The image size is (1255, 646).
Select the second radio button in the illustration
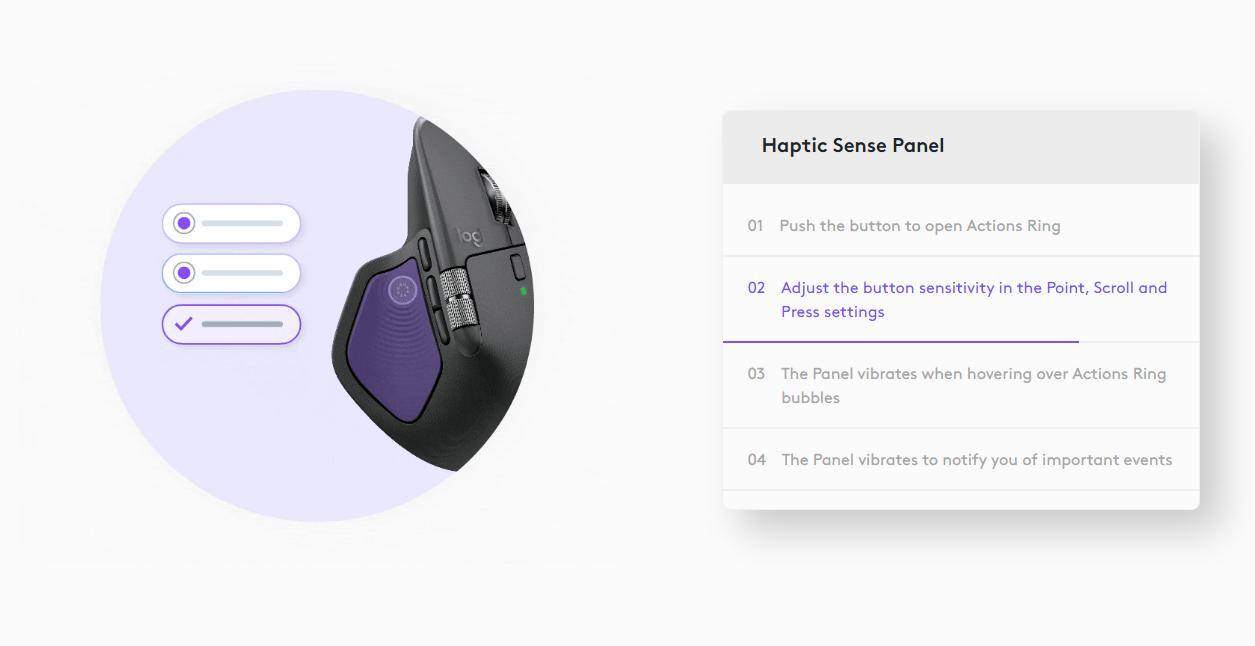184,273
